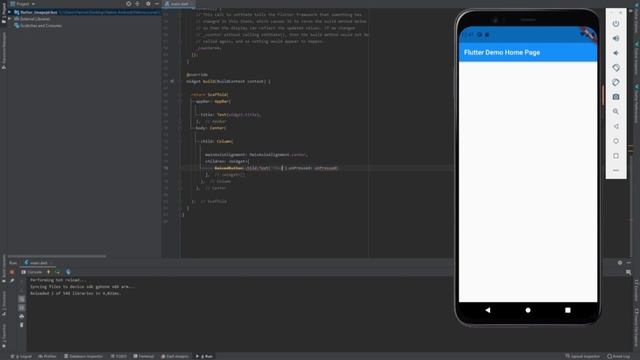Click the emulator volume down icon
The width and height of the screenshot is (640, 360).
click(x=616, y=53)
